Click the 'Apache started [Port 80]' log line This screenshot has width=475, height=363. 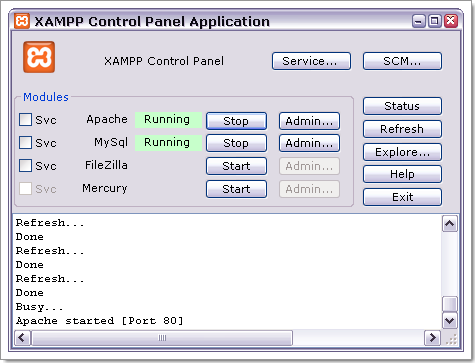coord(99,321)
